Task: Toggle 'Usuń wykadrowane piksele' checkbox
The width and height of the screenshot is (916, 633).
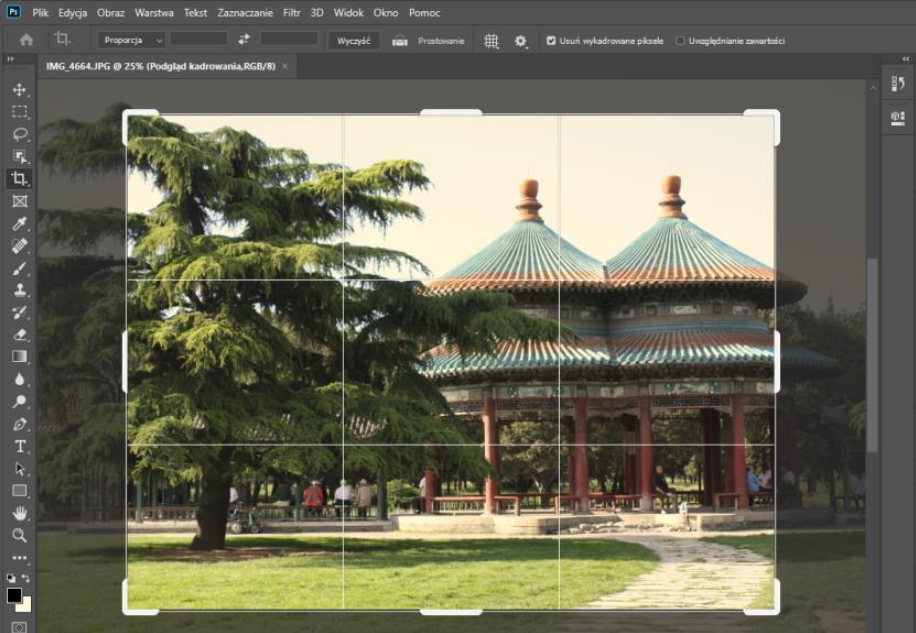Action: click(551, 41)
